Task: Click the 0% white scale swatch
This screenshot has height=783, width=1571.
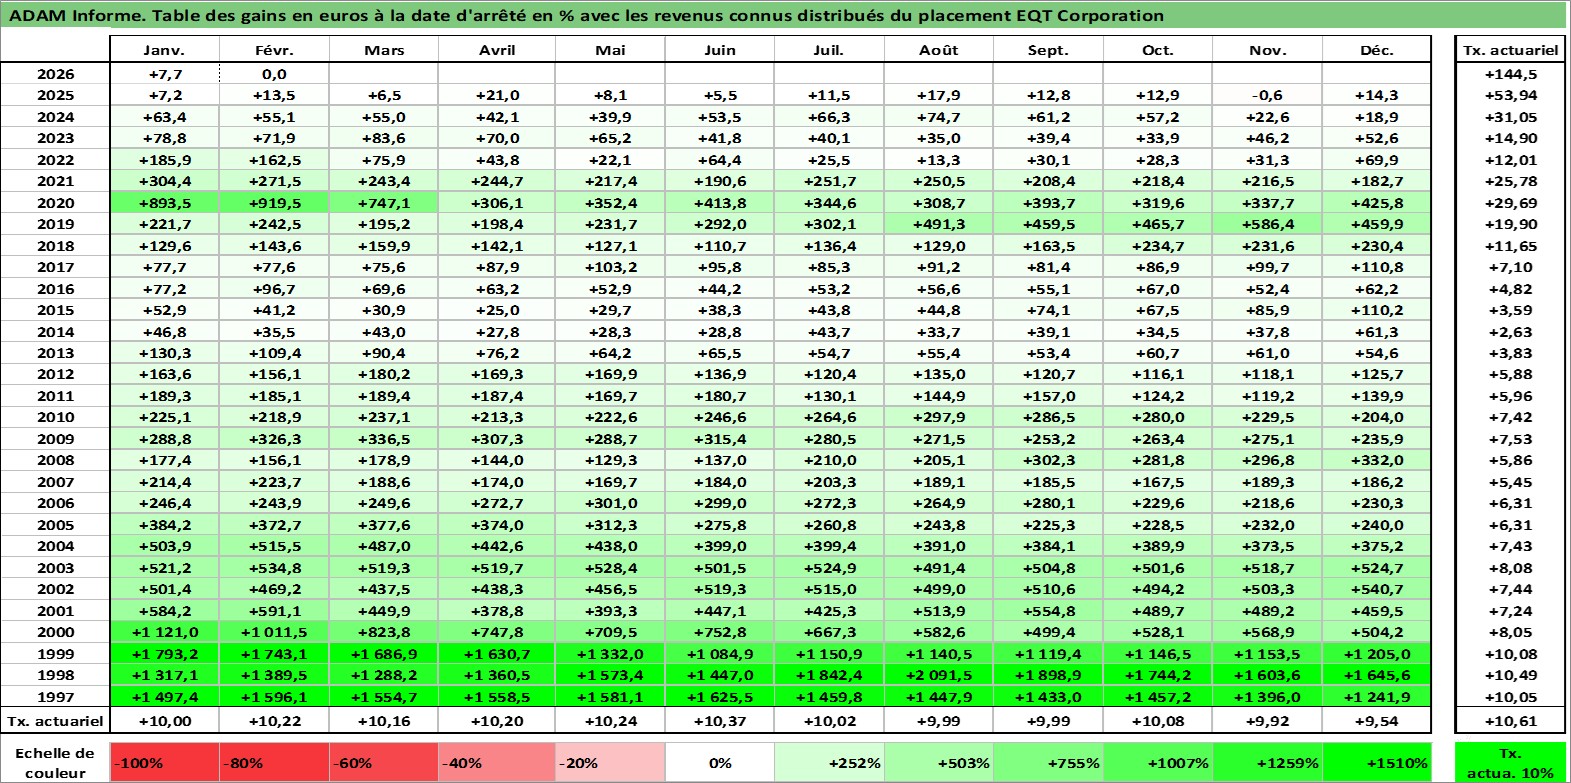Action: (x=719, y=762)
